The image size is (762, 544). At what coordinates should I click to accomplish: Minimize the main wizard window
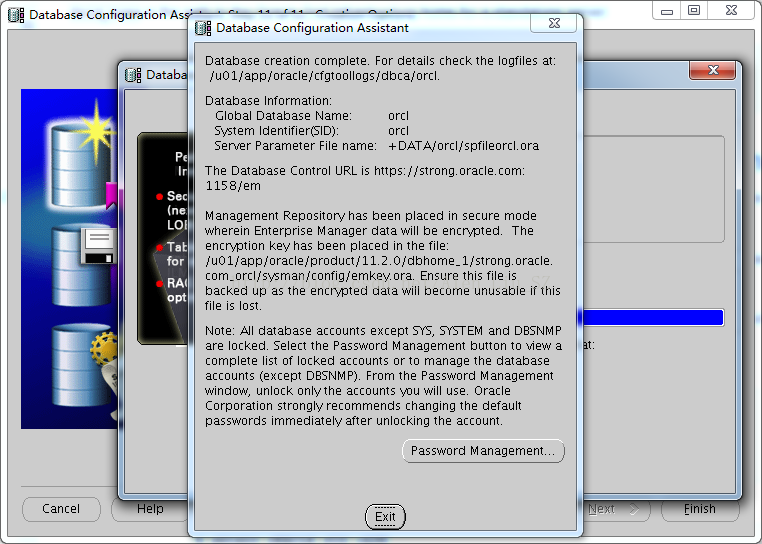point(667,11)
